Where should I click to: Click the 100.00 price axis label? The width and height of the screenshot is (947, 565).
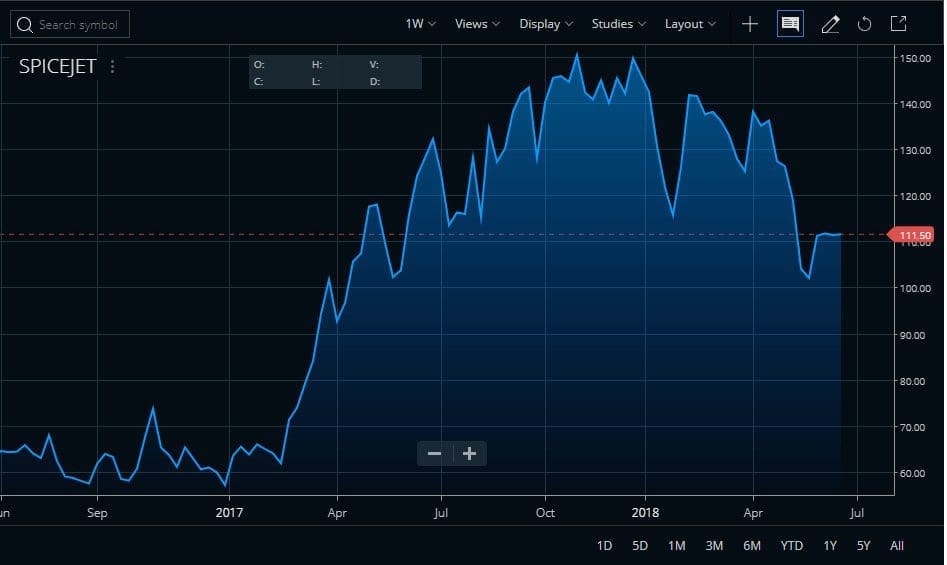coord(915,289)
